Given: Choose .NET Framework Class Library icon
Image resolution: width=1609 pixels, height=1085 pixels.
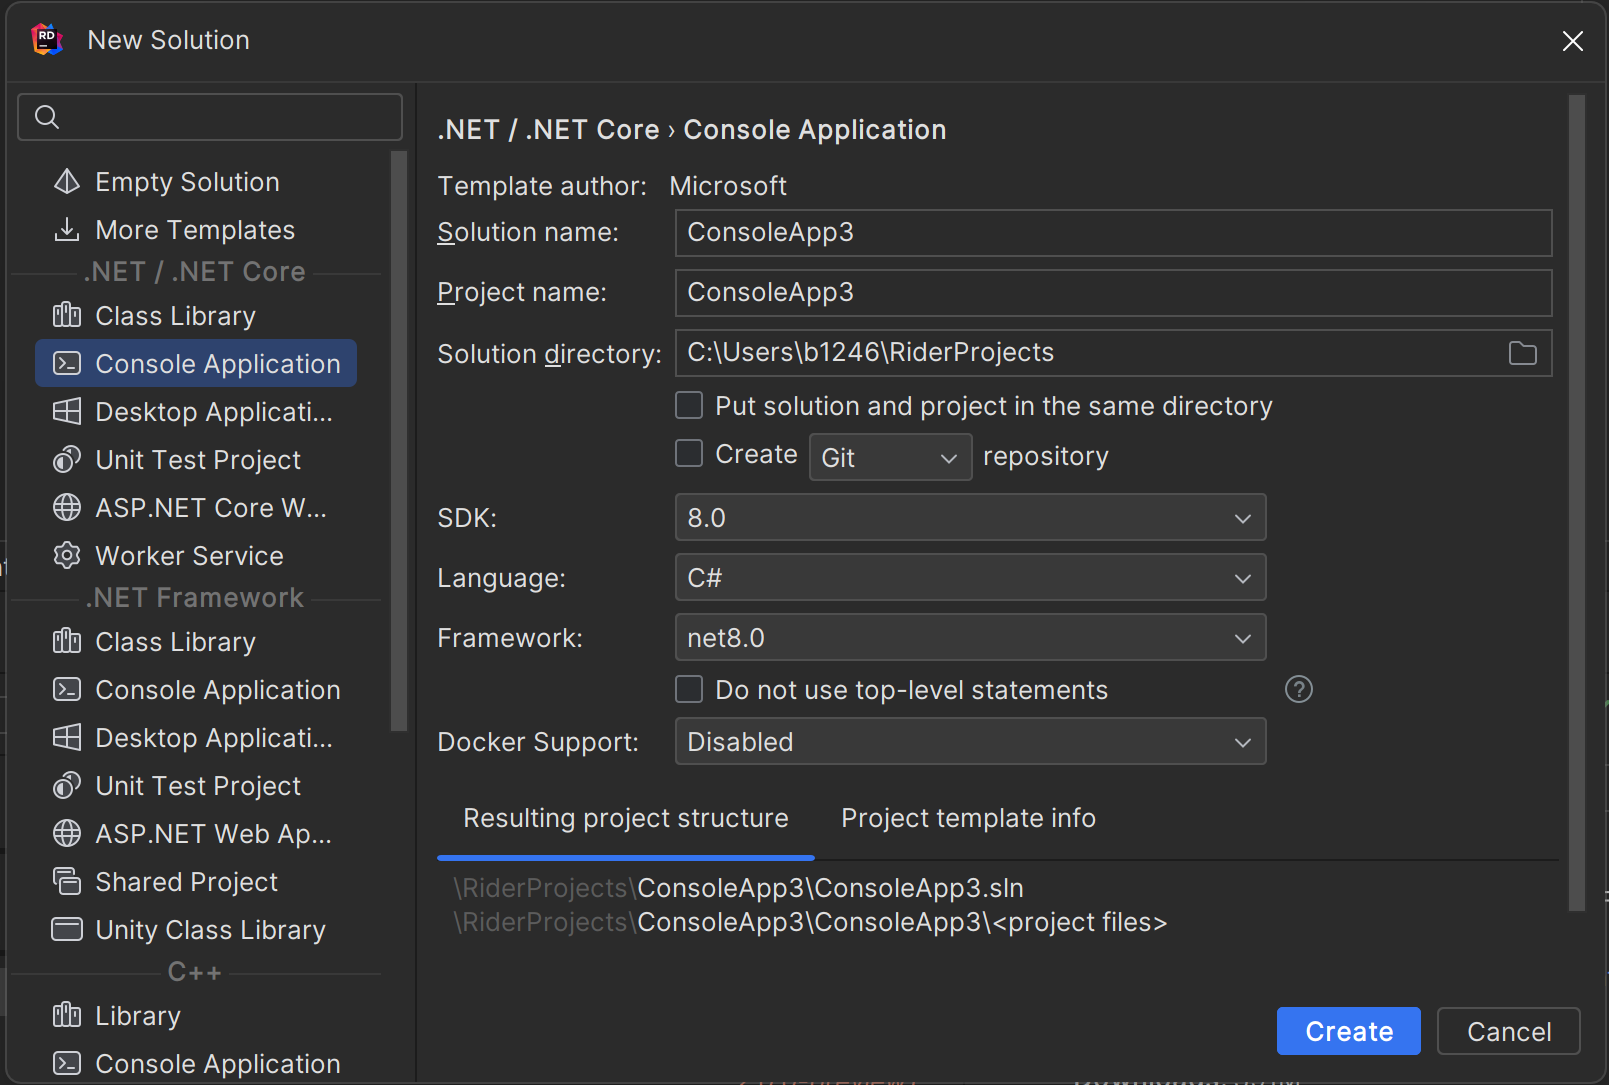Looking at the screenshot, I should click(67, 642).
